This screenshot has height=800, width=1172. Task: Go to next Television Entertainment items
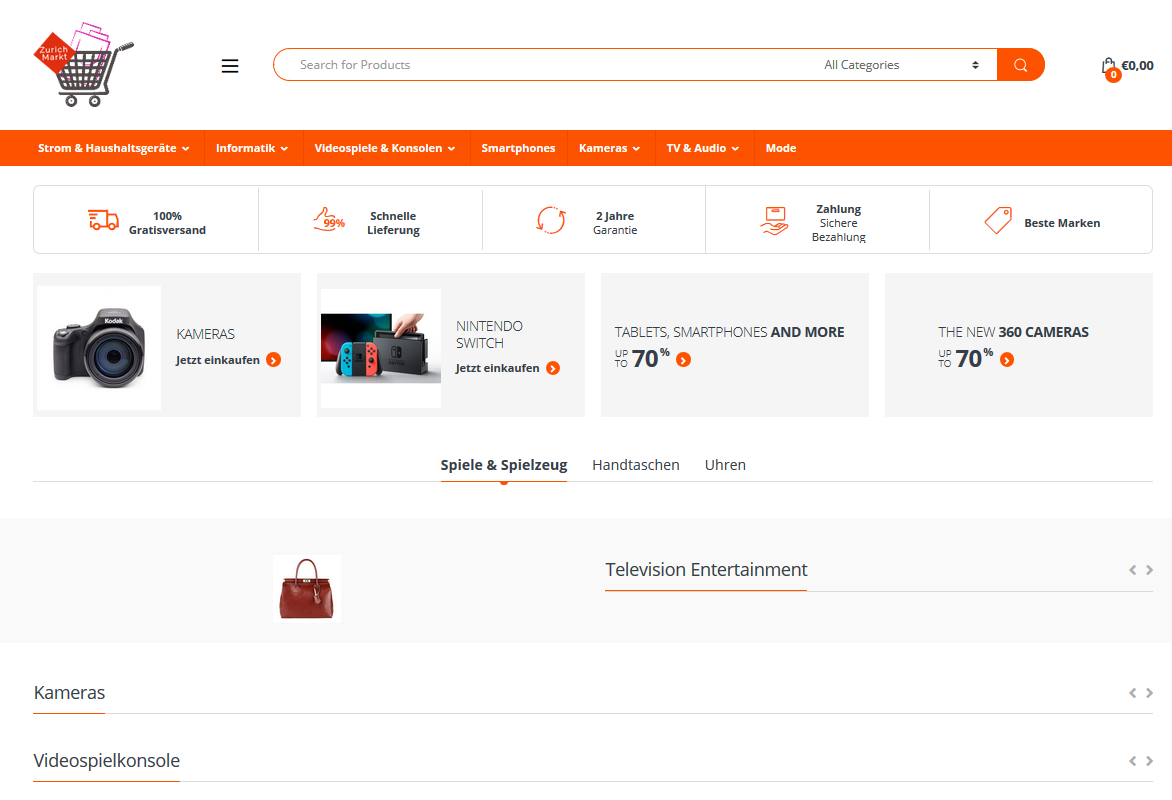coord(1150,570)
